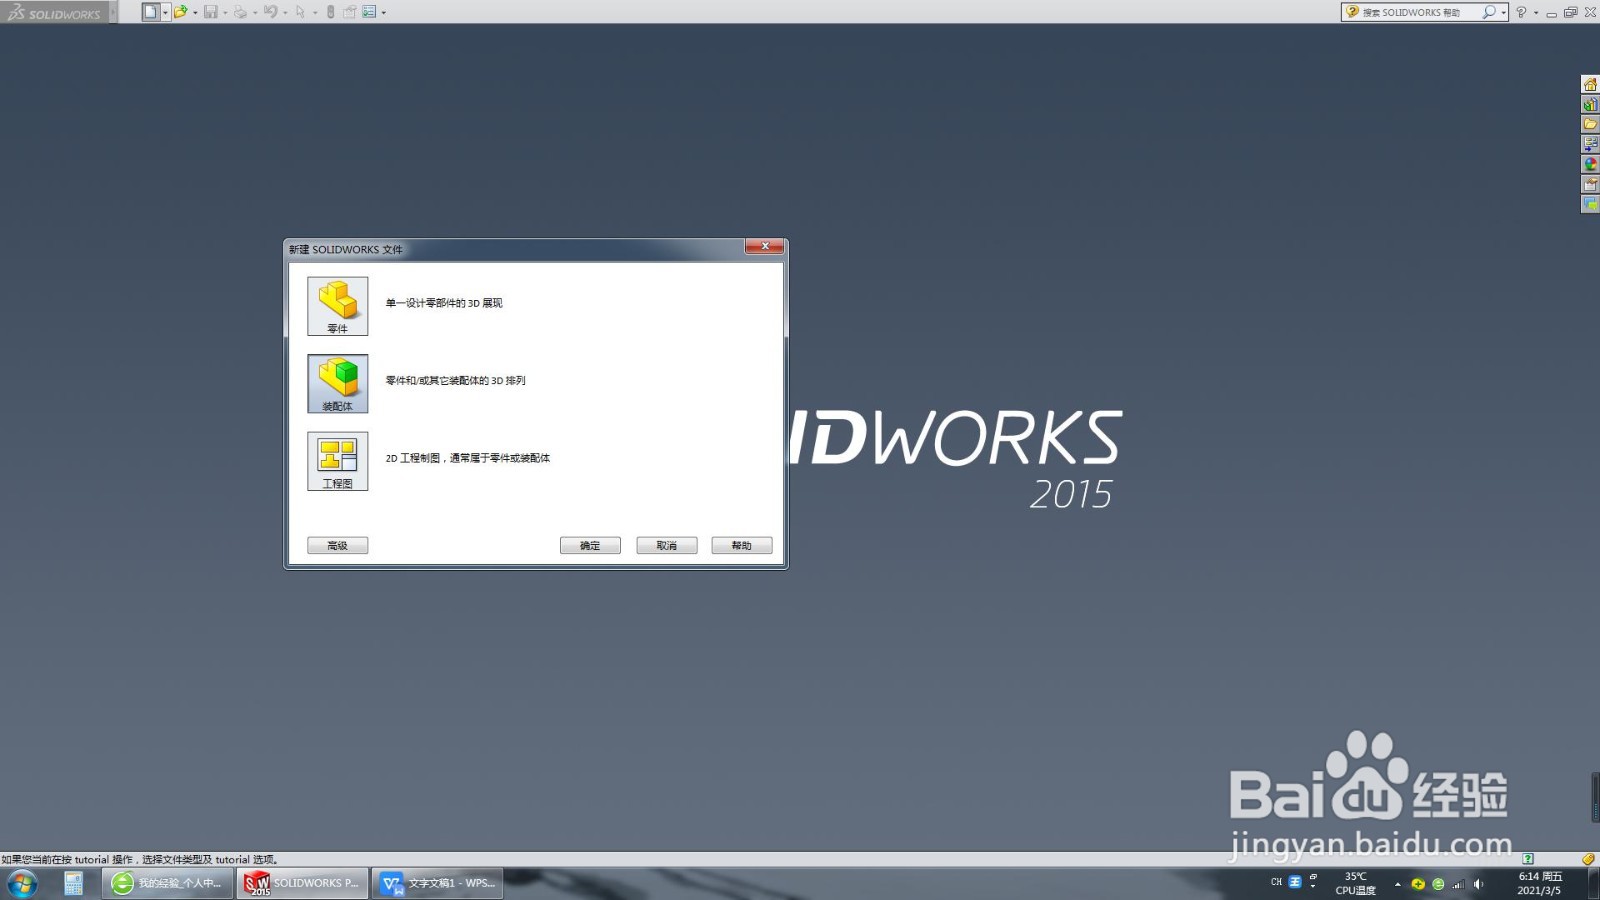Show hidden system tray icons arrow
The width and height of the screenshot is (1600, 900).
tap(1398, 884)
